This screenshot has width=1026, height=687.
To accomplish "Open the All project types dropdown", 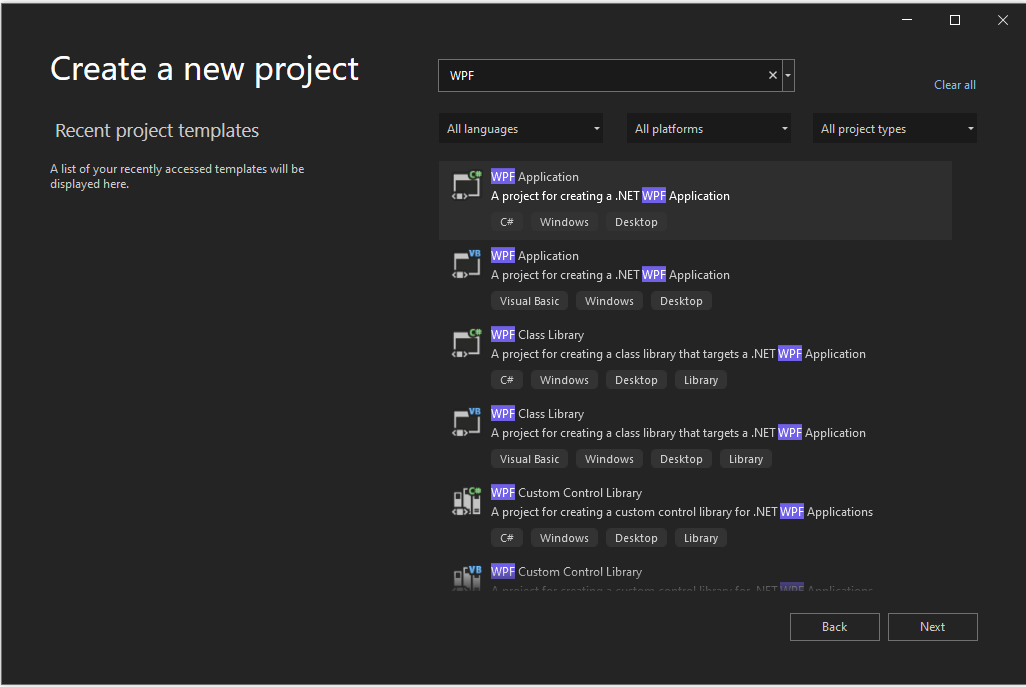I will 894,128.
